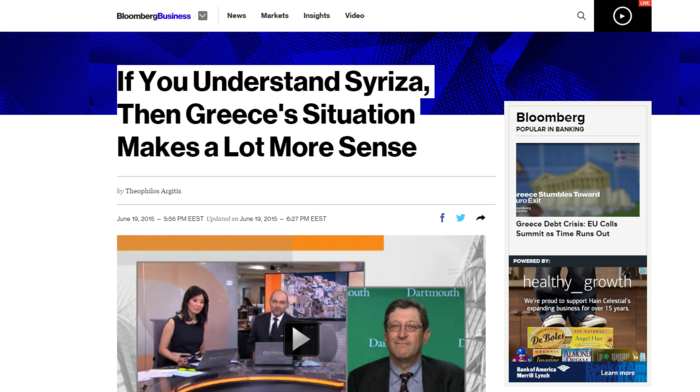The width and height of the screenshot is (700, 392).
Task: Click the LIVE badge
Action: (645, 3)
